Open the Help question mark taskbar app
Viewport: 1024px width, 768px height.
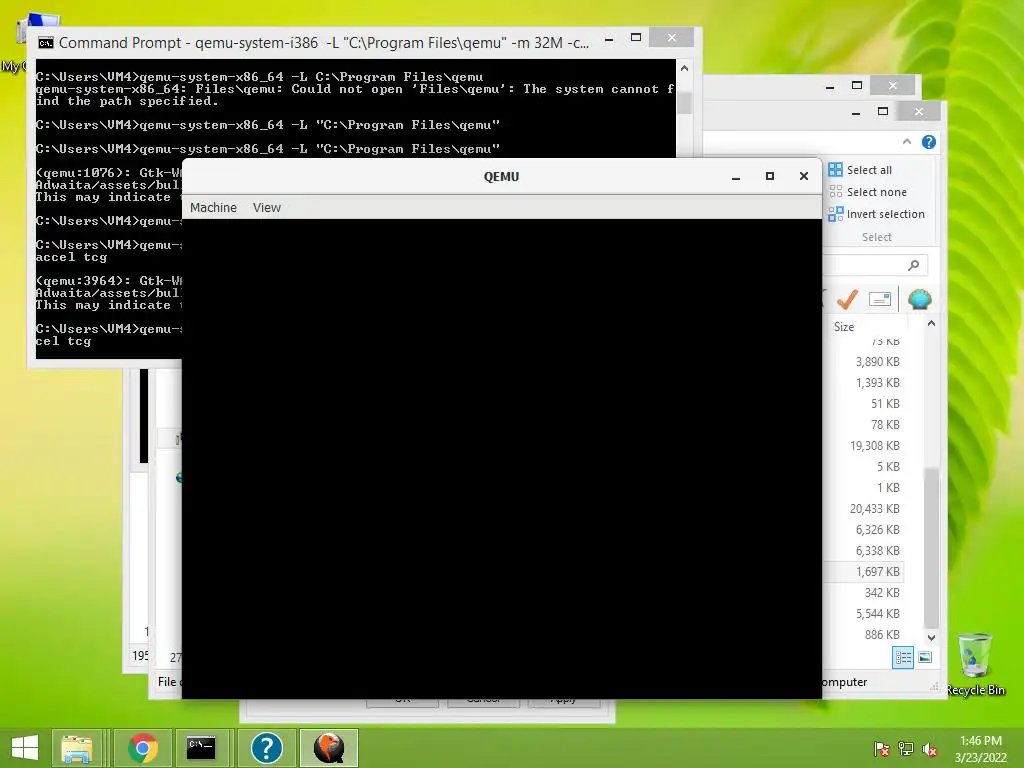coord(266,748)
